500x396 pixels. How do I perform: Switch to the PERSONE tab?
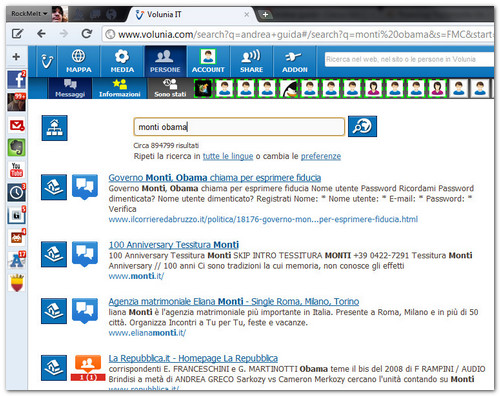[x=165, y=61]
